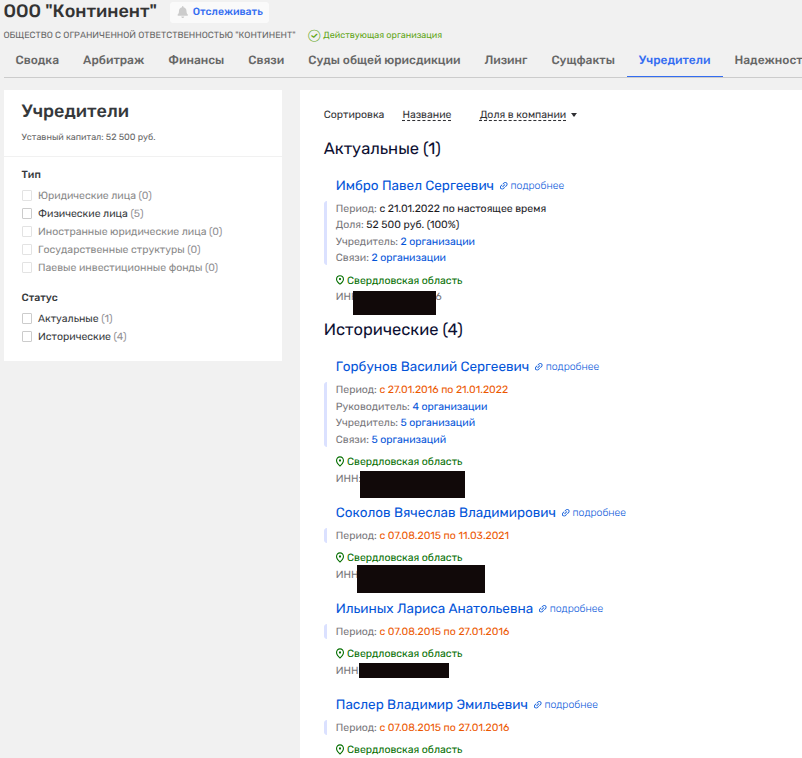Click the bell icon in Отслеживать button
This screenshot has height=758, width=802.
click(183, 12)
